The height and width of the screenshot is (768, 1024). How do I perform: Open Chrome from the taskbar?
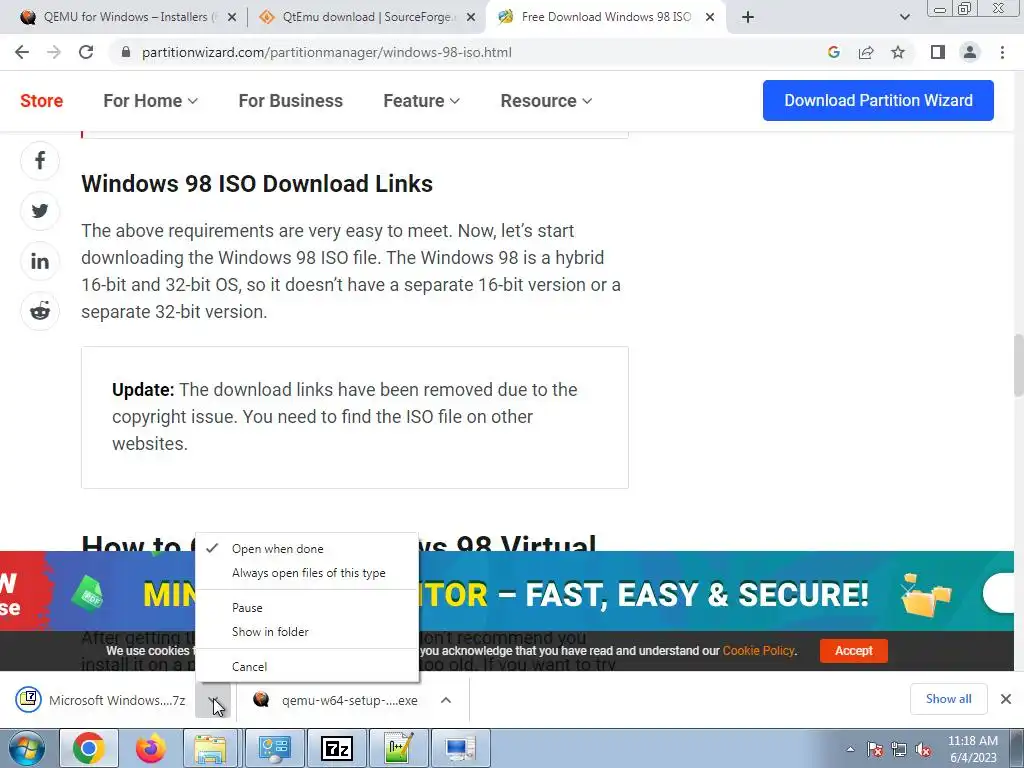pos(89,748)
